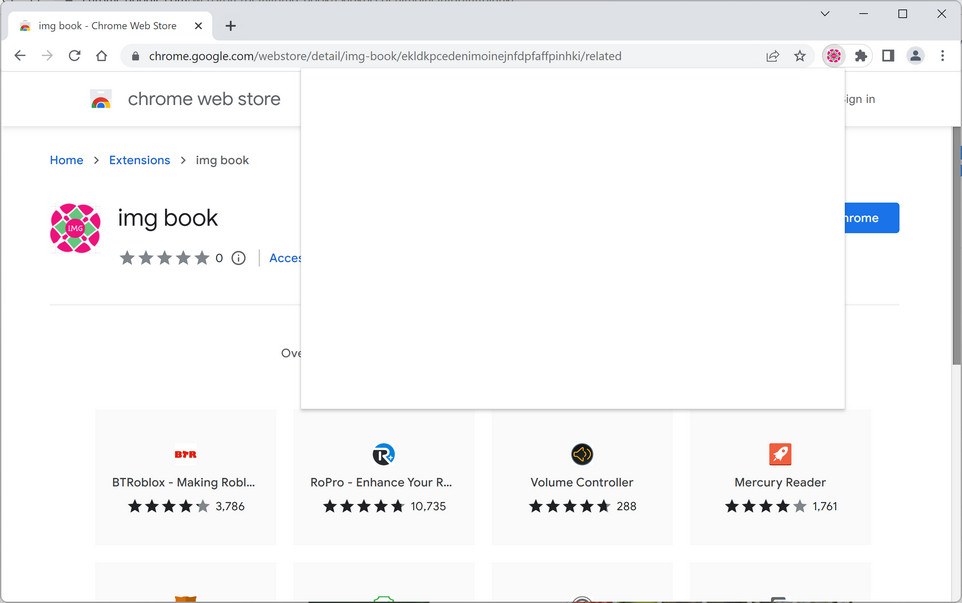
Task: Click the RoPro extension icon
Action: (x=383, y=455)
